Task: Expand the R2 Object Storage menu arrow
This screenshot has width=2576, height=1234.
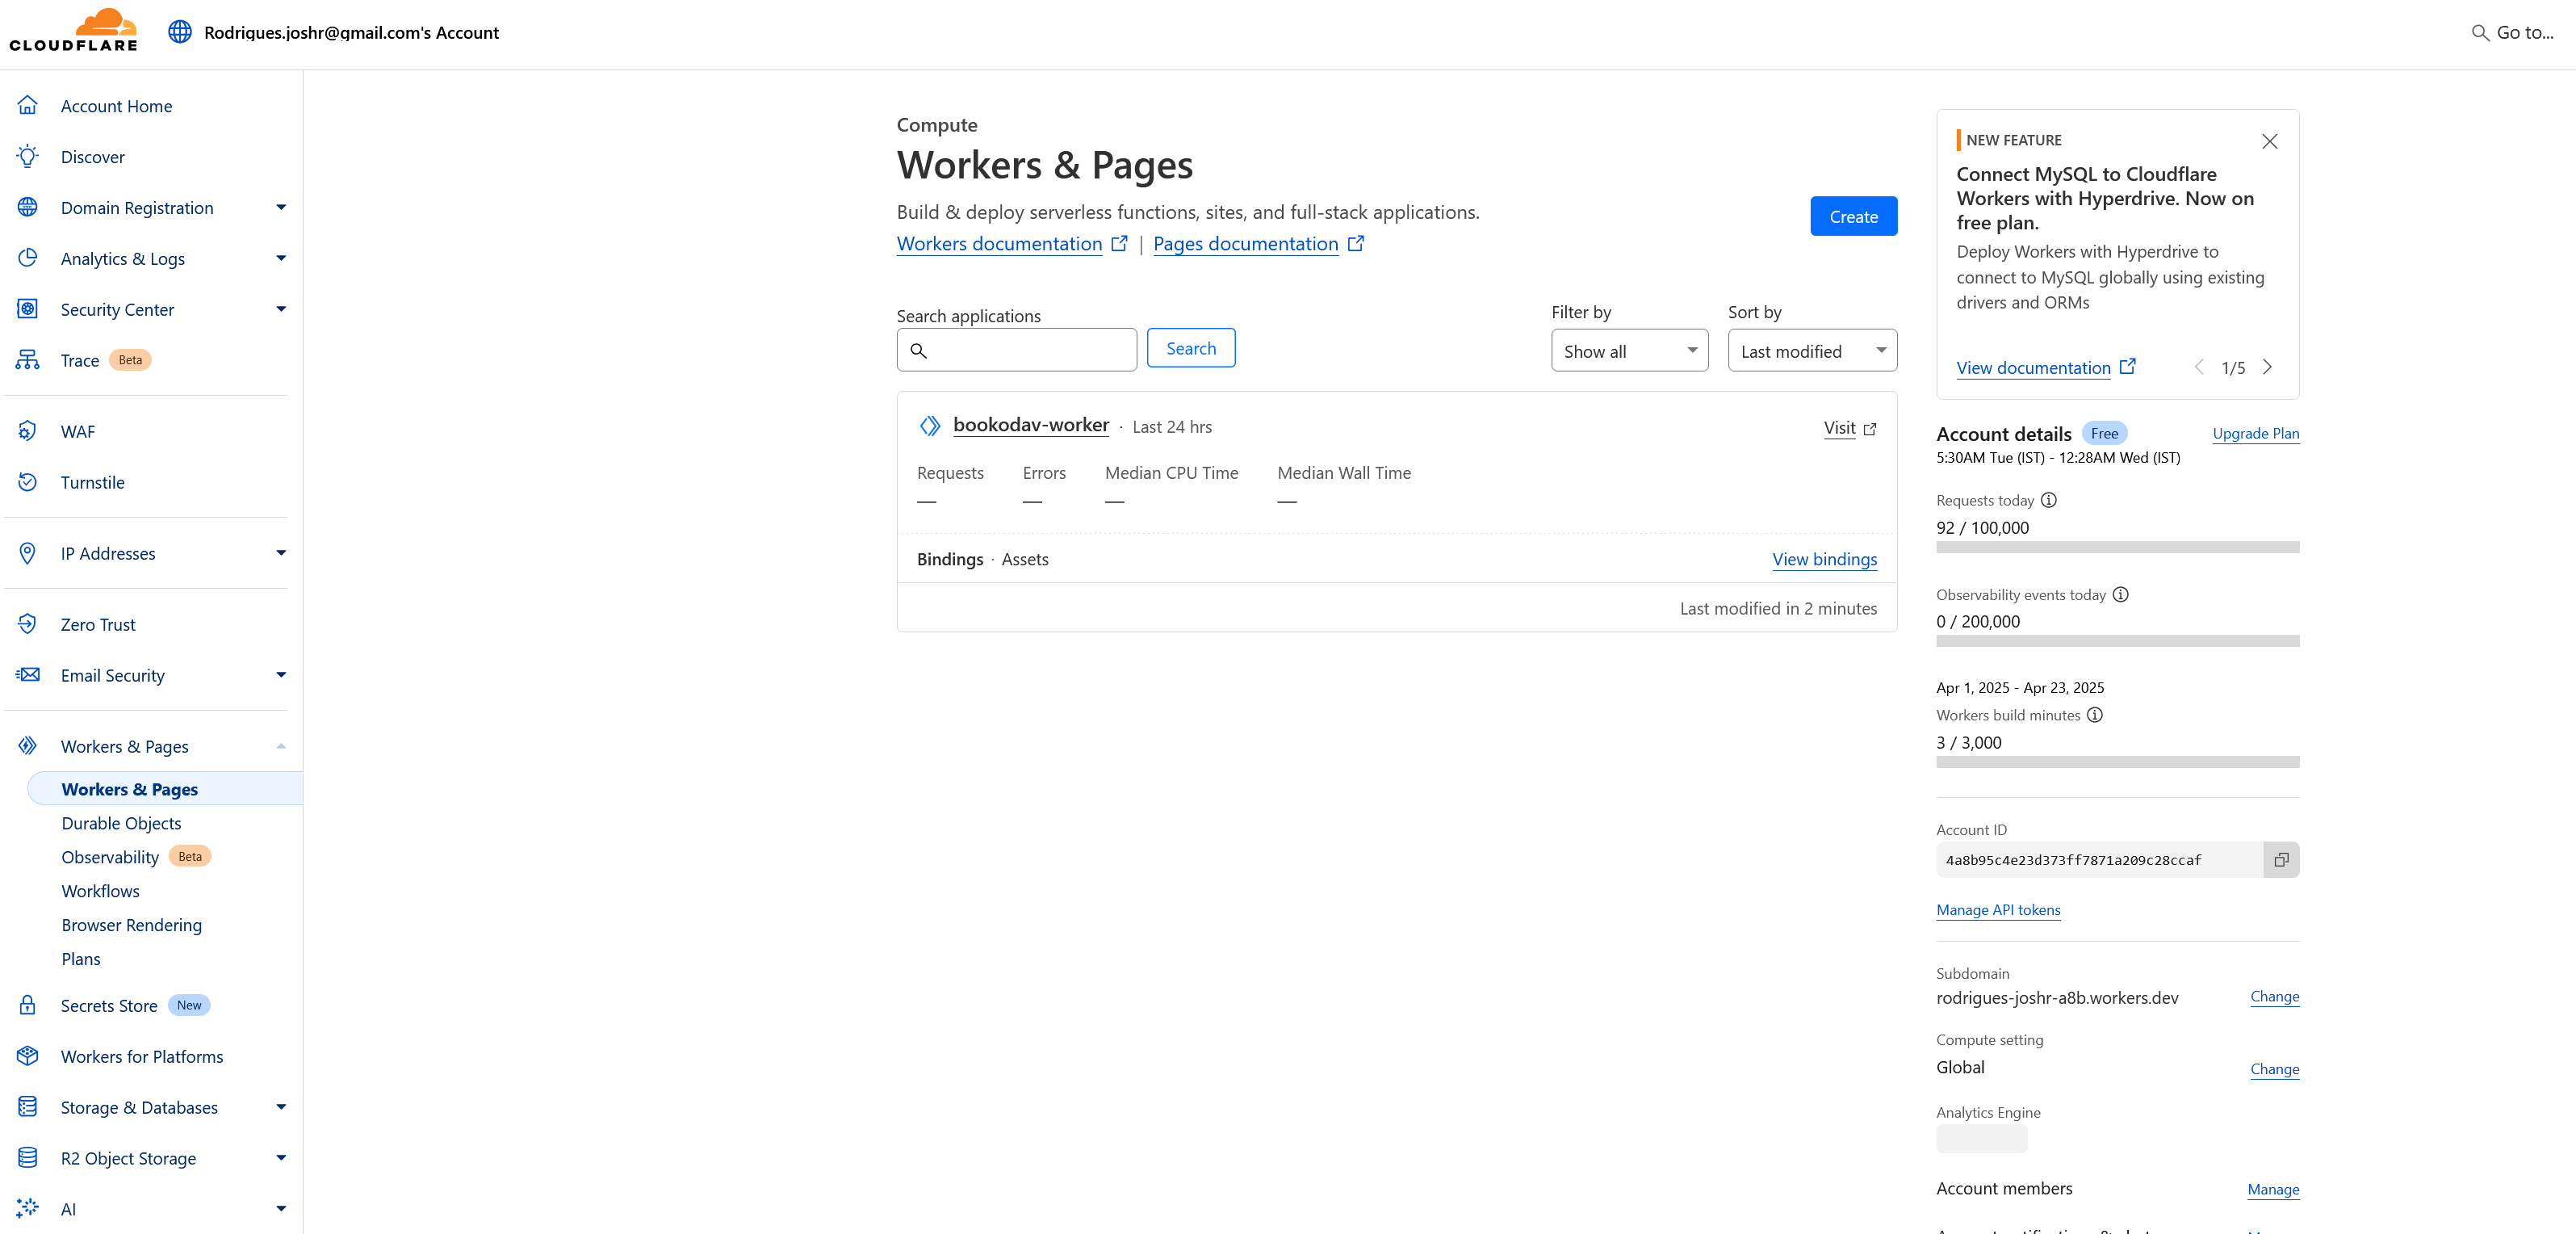Action: 281,1158
